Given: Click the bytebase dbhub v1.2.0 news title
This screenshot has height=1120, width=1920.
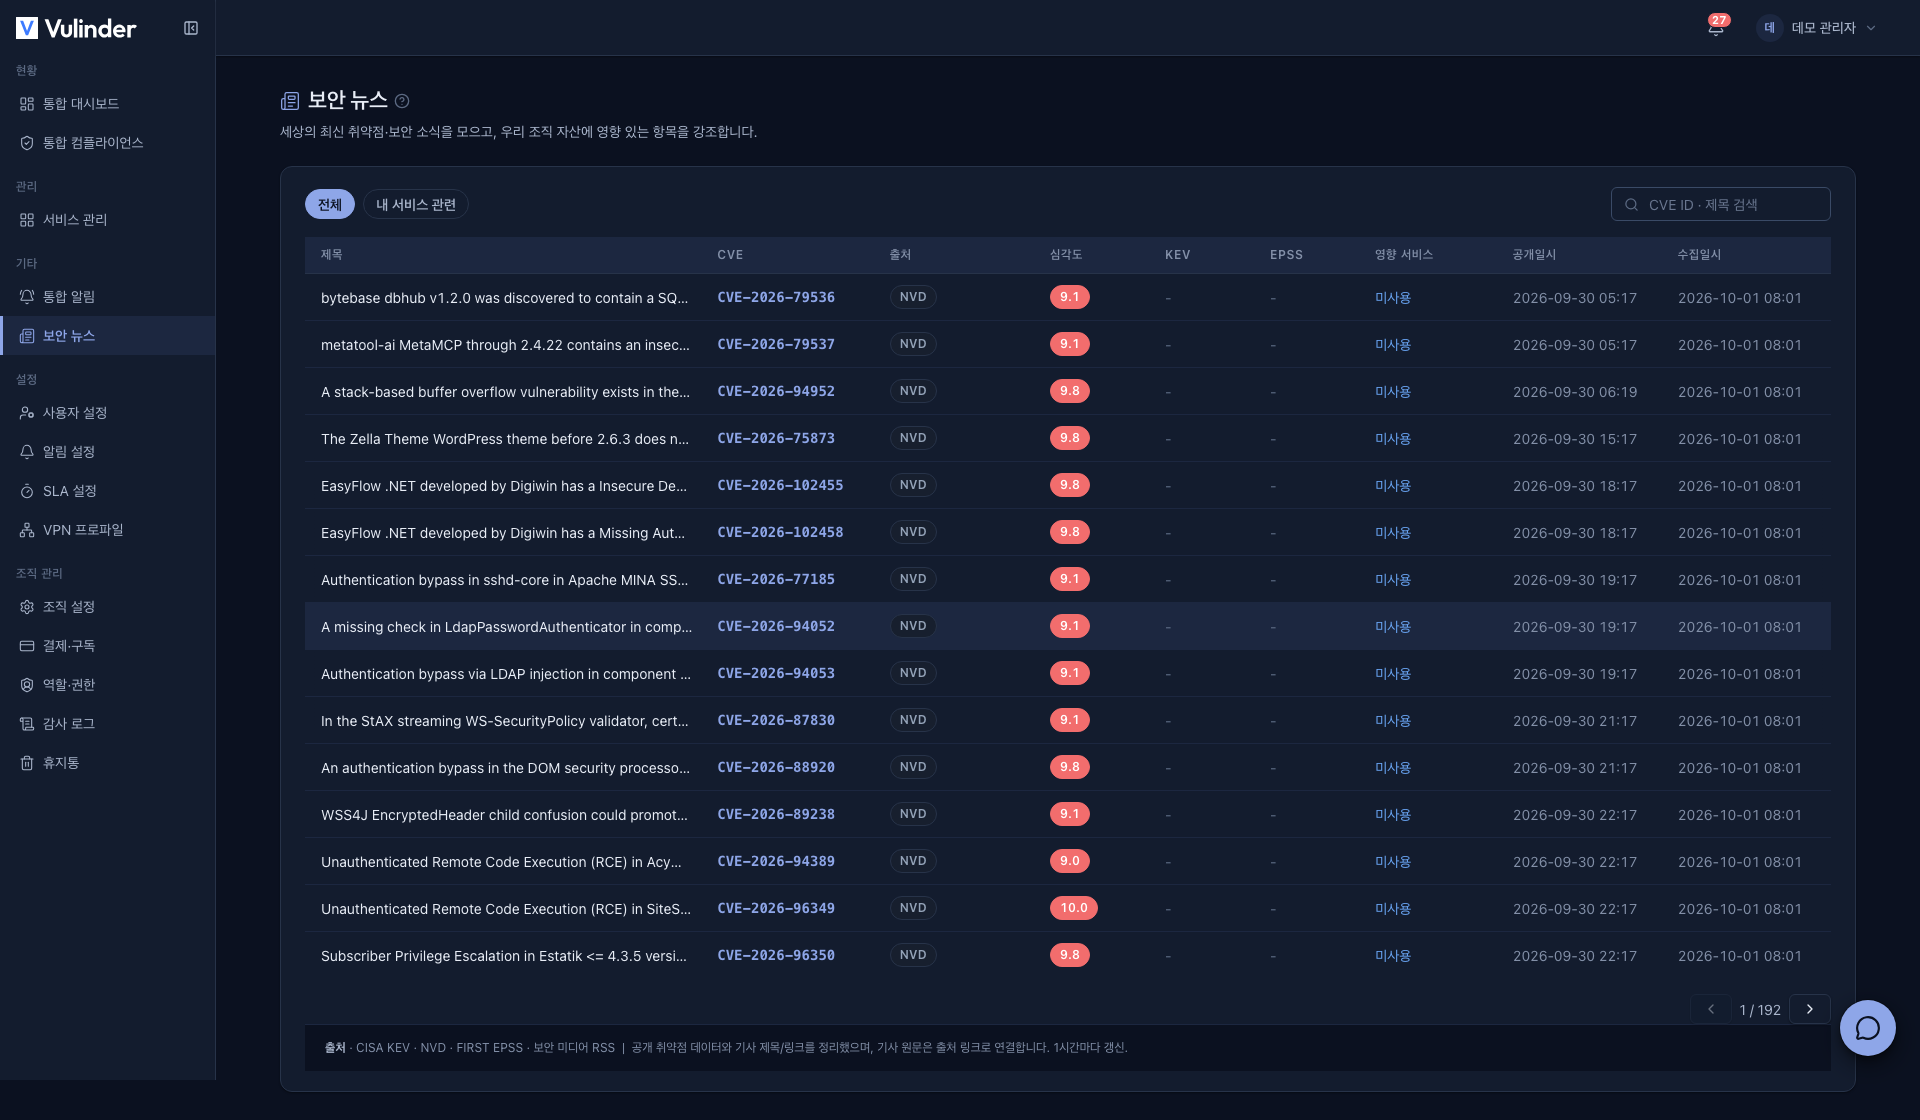Looking at the screenshot, I should pyautogui.click(x=504, y=298).
